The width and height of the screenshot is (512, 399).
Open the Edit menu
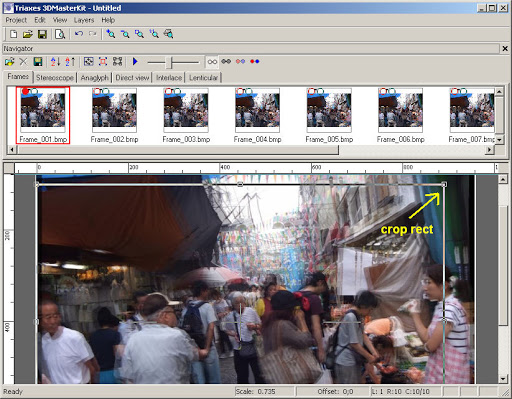(x=40, y=20)
